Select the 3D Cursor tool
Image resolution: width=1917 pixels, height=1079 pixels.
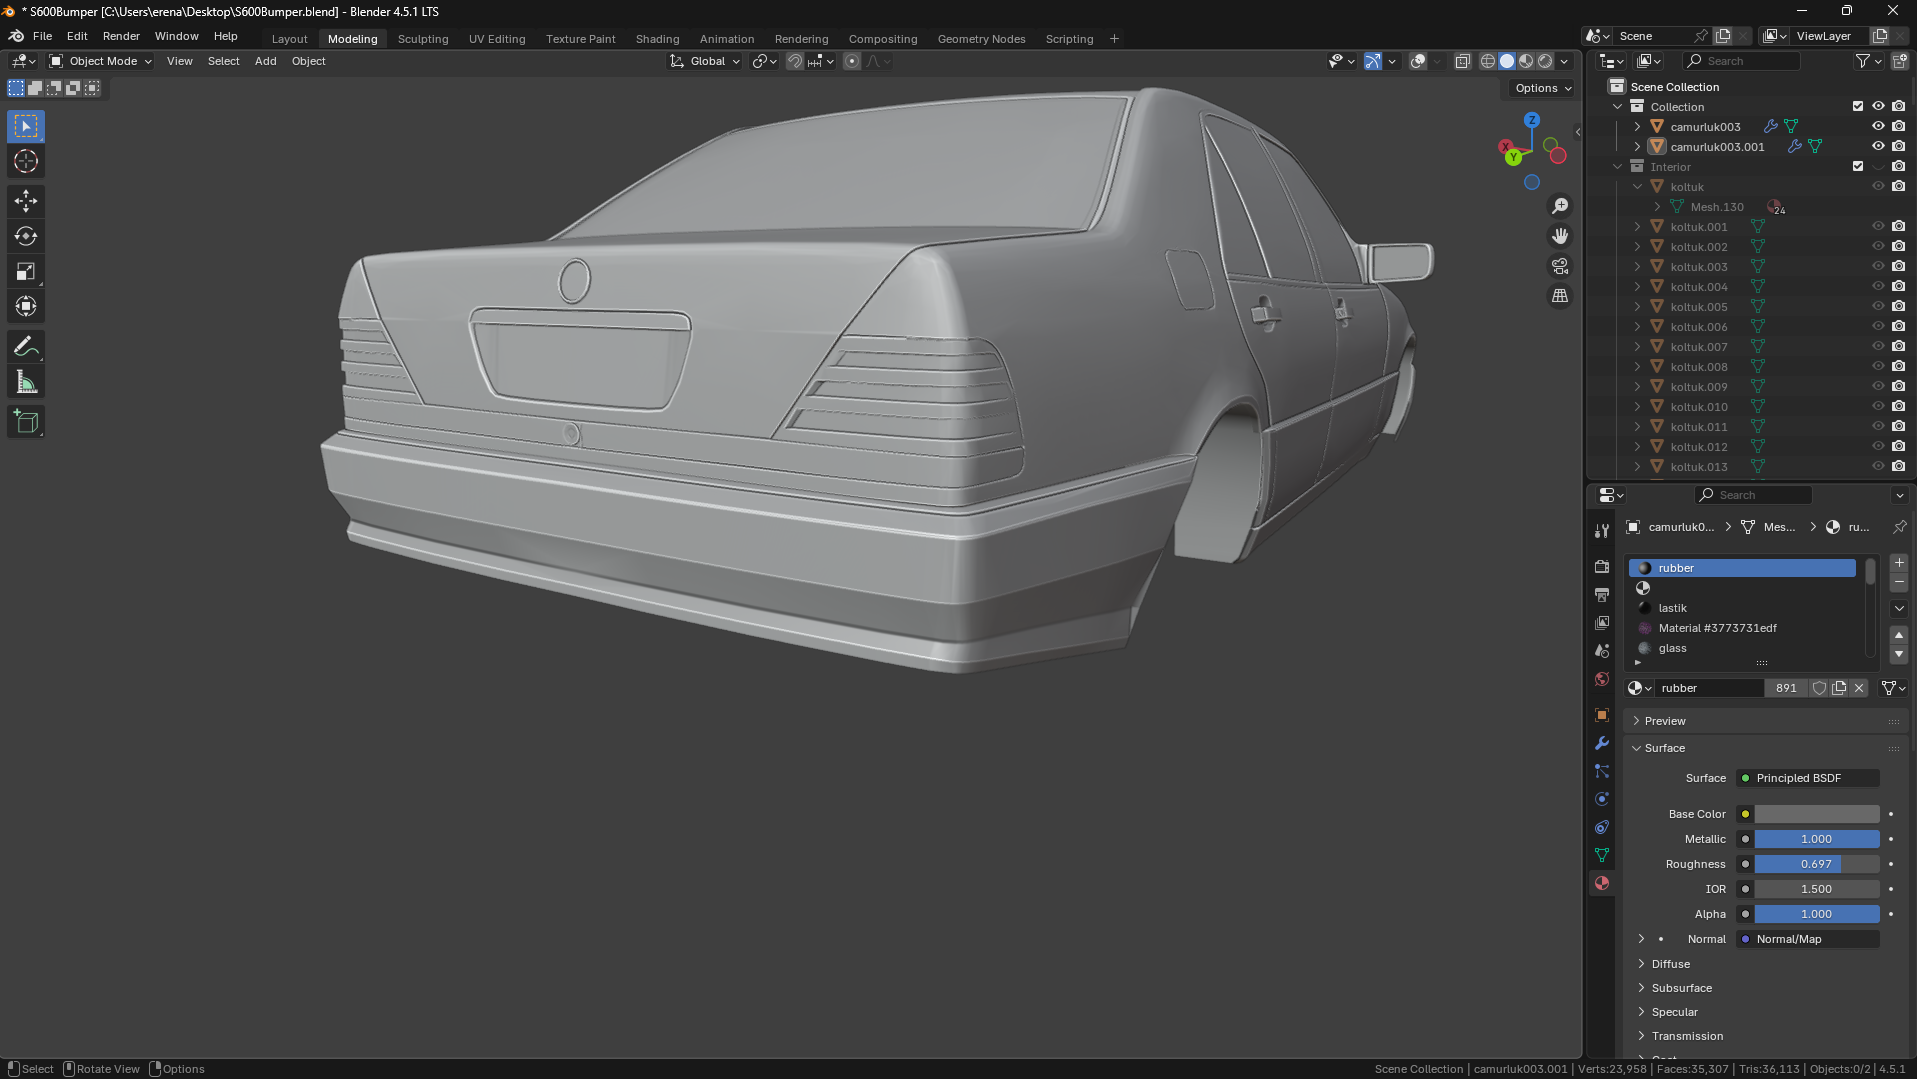tap(26, 161)
